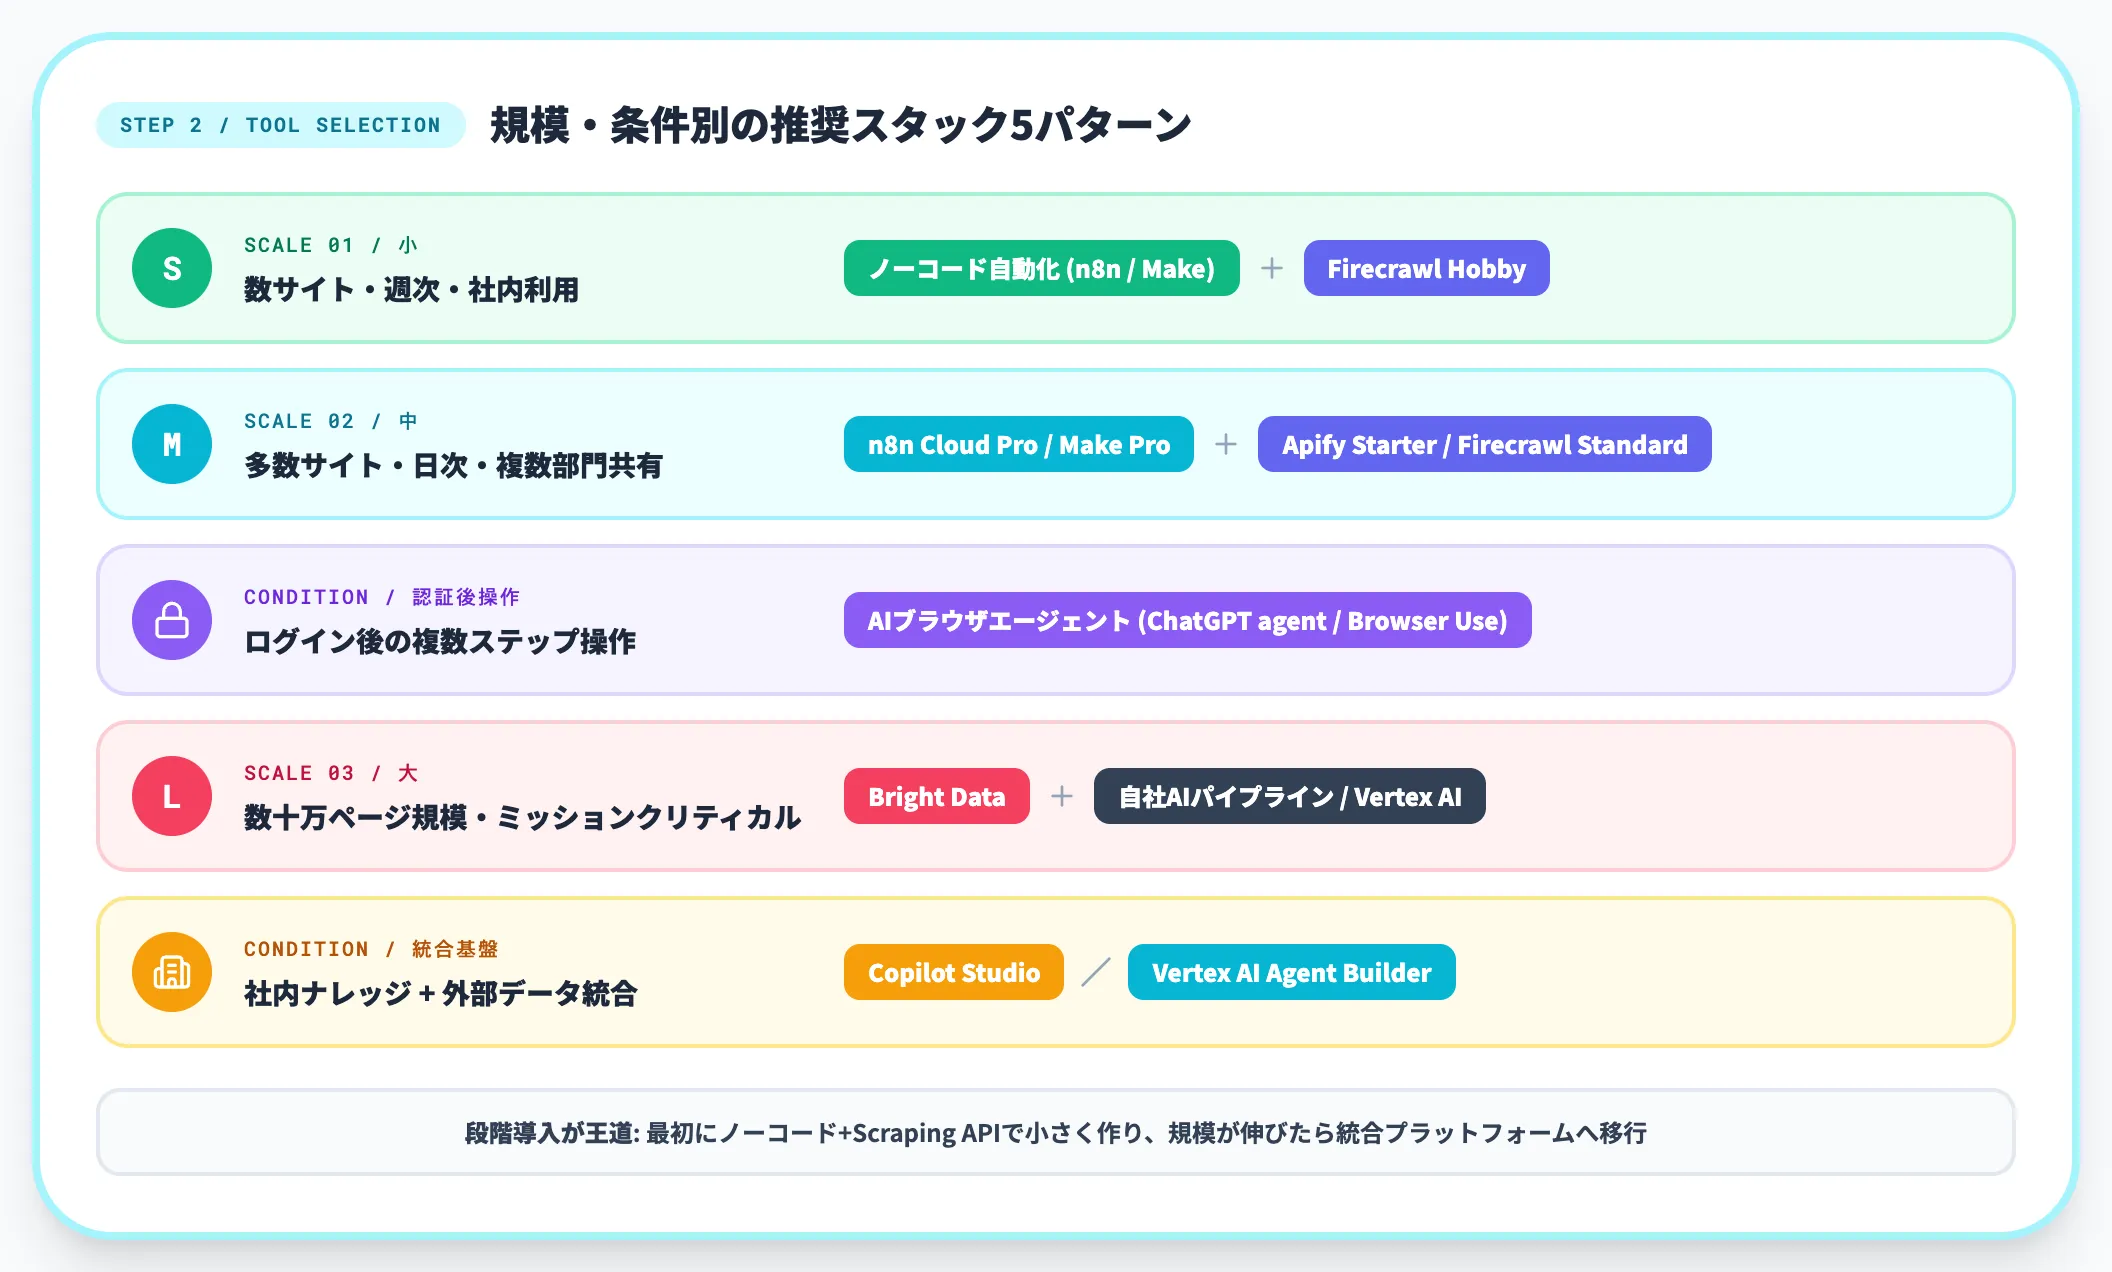
Task: Click the 自社AIパイプライン / Vertex AI pill
Action: coord(1290,796)
